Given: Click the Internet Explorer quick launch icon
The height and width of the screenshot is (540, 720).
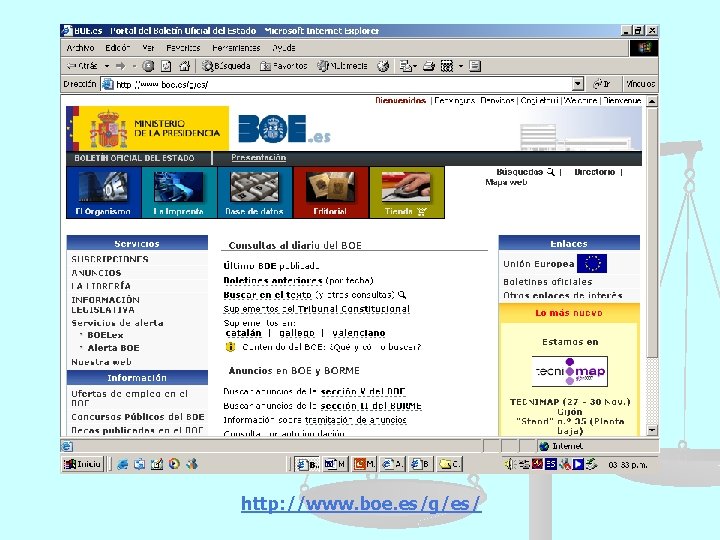Looking at the screenshot, I should pyautogui.click(x=122, y=464).
